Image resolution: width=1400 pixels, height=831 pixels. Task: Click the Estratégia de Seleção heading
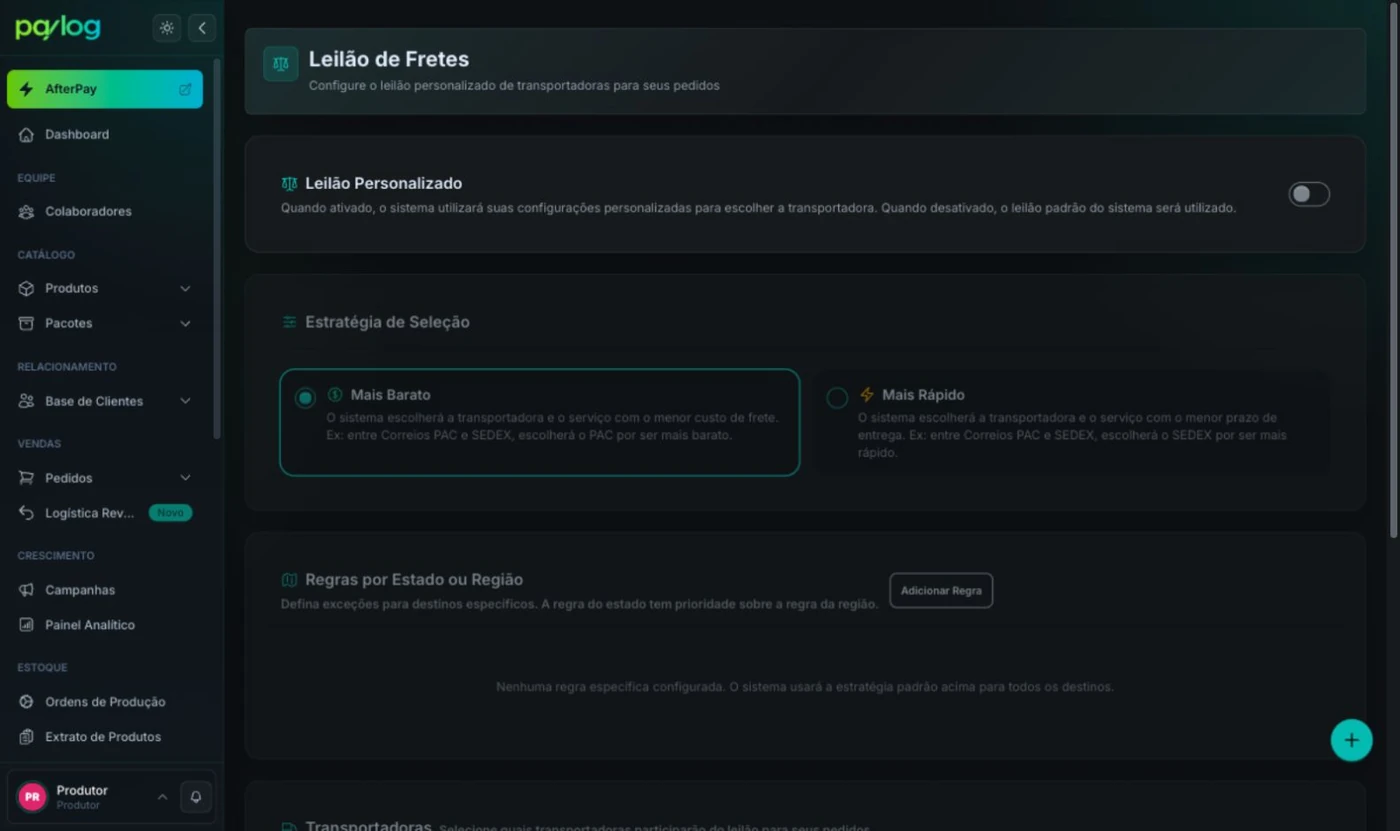[387, 322]
